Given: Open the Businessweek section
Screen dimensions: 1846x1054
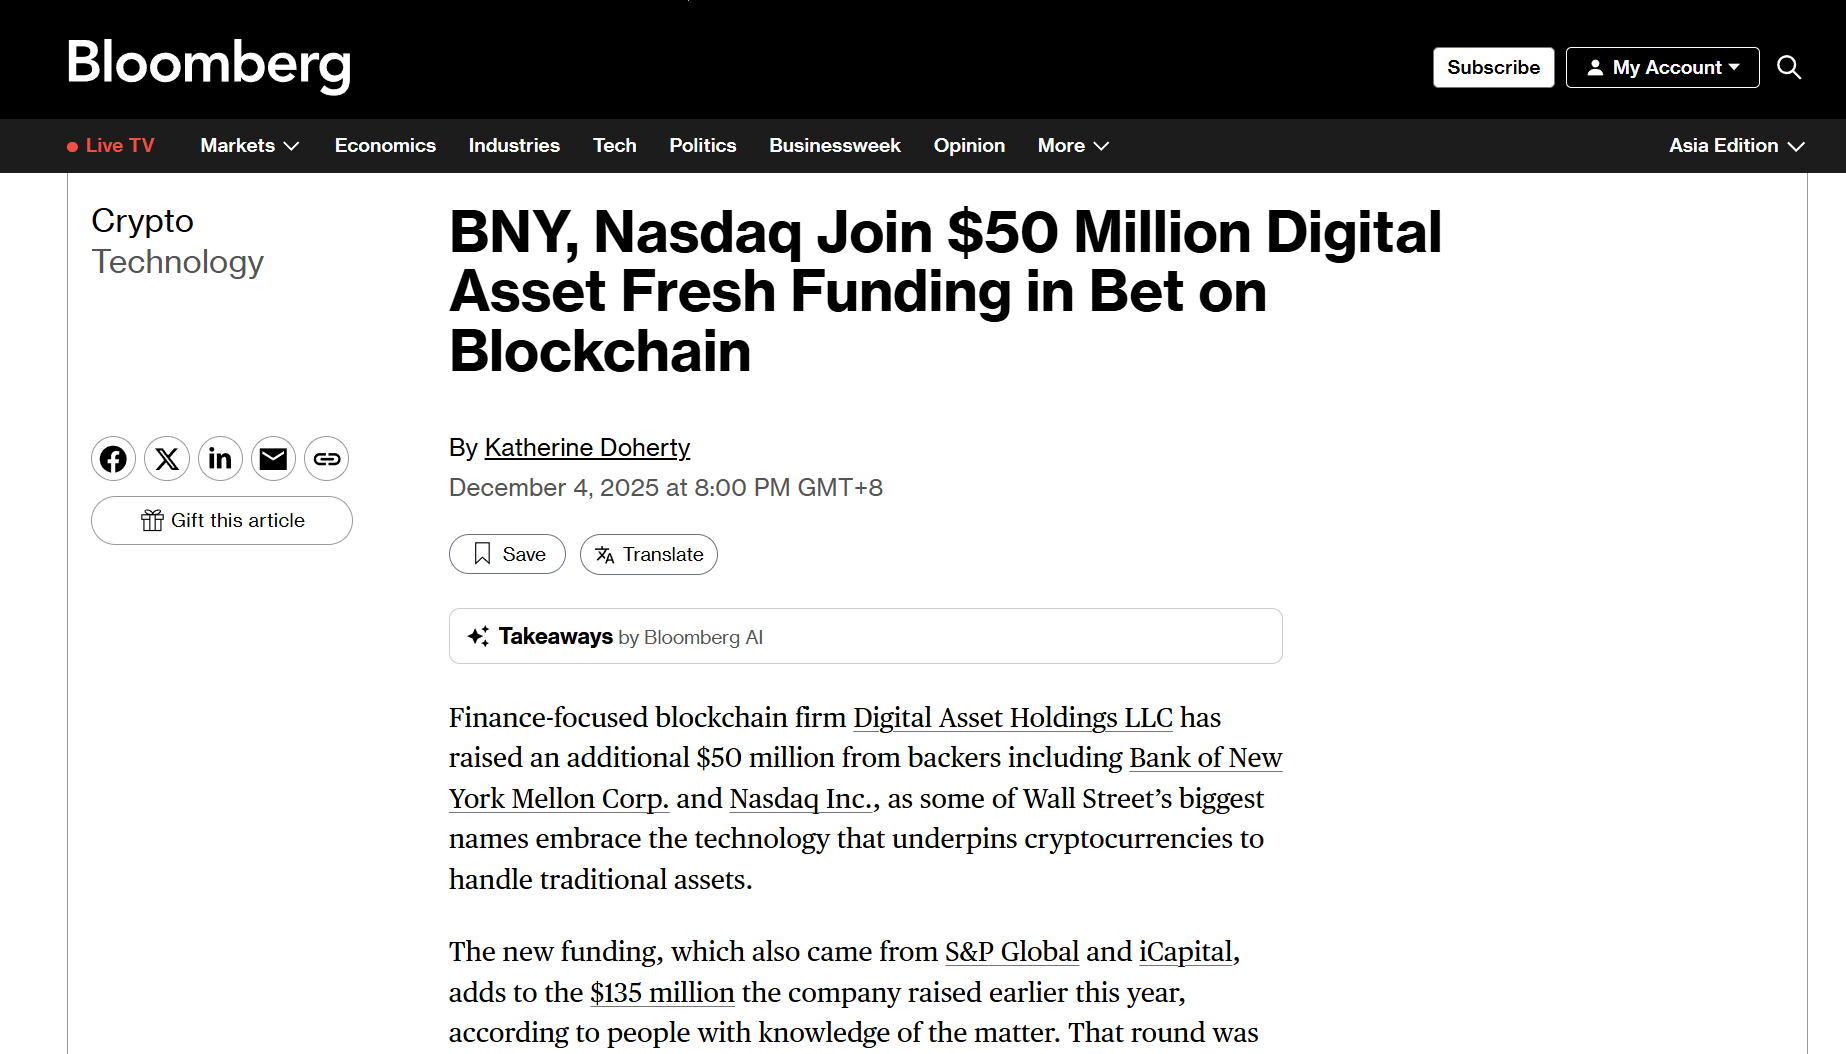Looking at the screenshot, I should 834,146.
